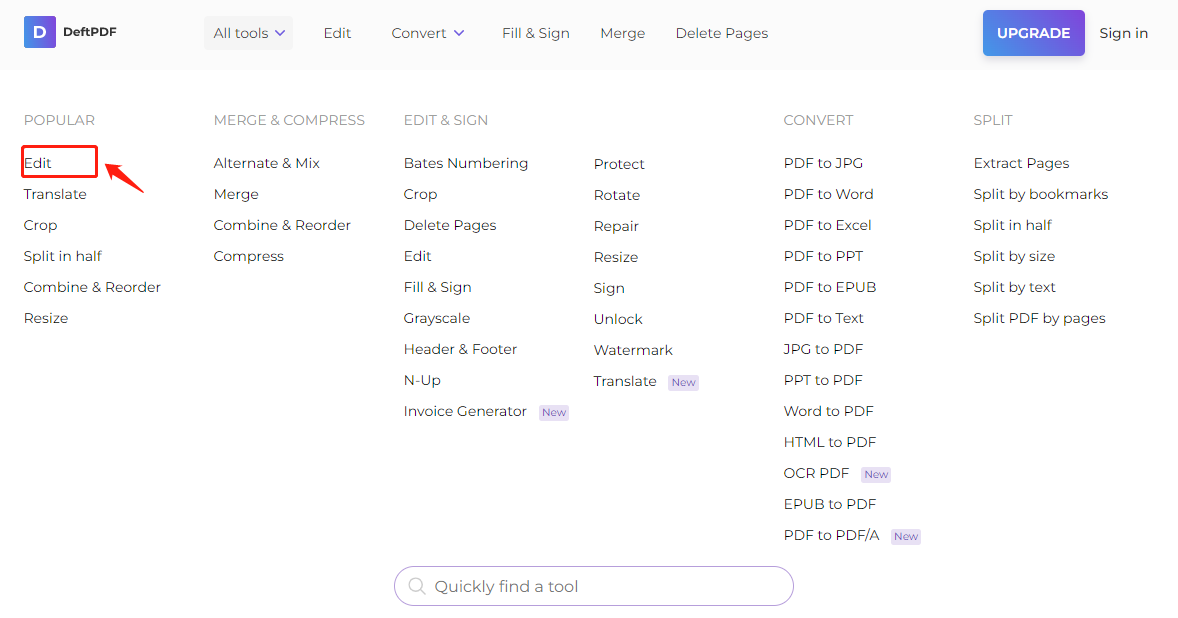Screen dimensions: 1178x618
Task: Collapse the All tools selector
Action: point(248,32)
